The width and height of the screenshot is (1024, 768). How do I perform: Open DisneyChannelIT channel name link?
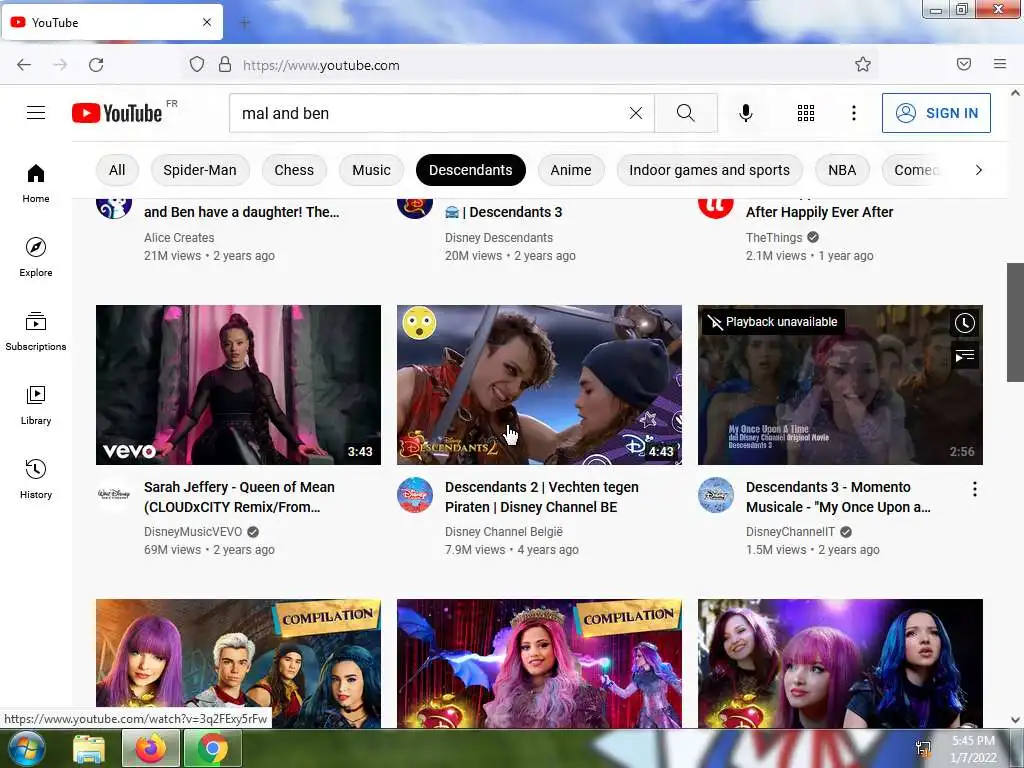tap(790, 532)
